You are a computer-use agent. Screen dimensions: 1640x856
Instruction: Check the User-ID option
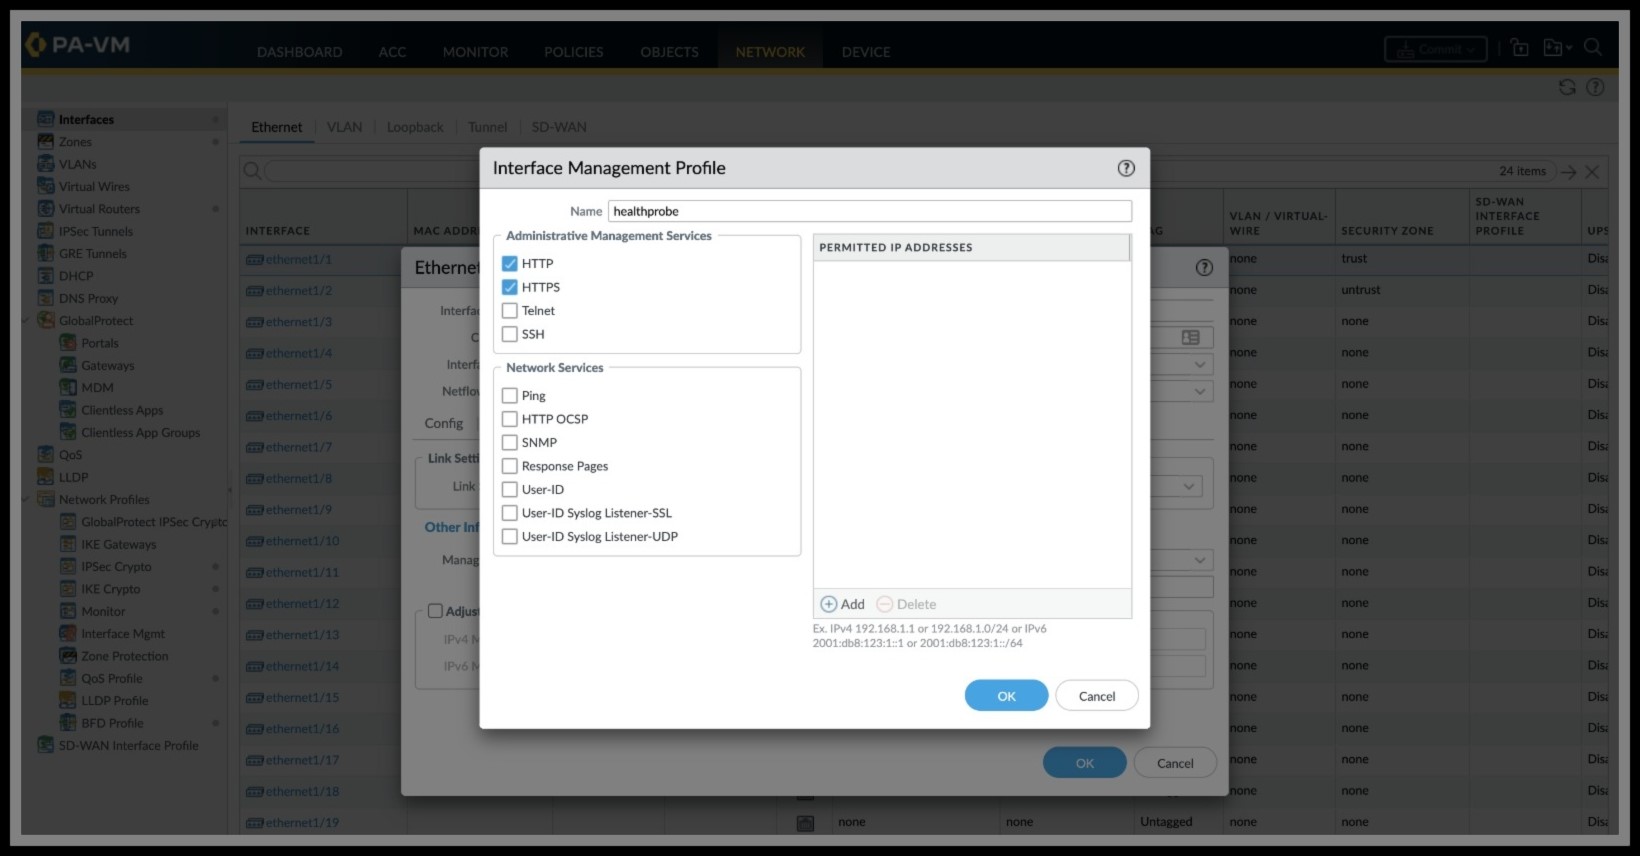pyautogui.click(x=510, y=490)
